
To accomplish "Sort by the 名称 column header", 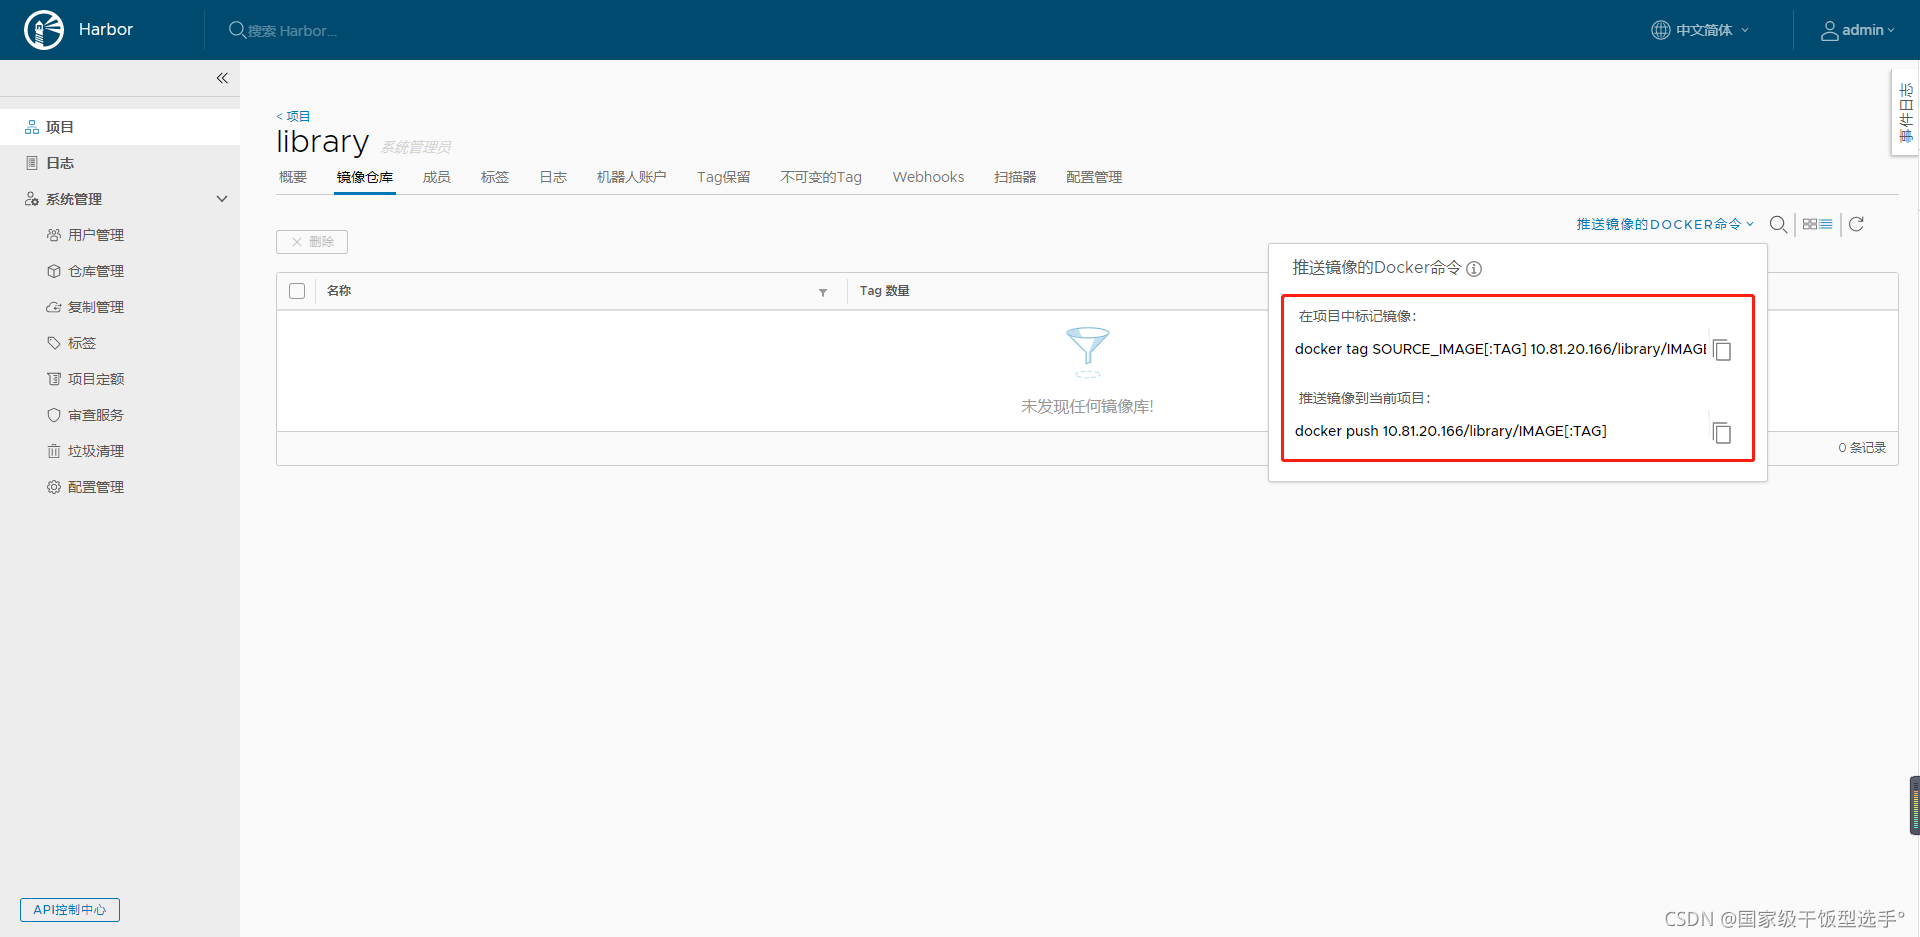I will coord(339,291).
